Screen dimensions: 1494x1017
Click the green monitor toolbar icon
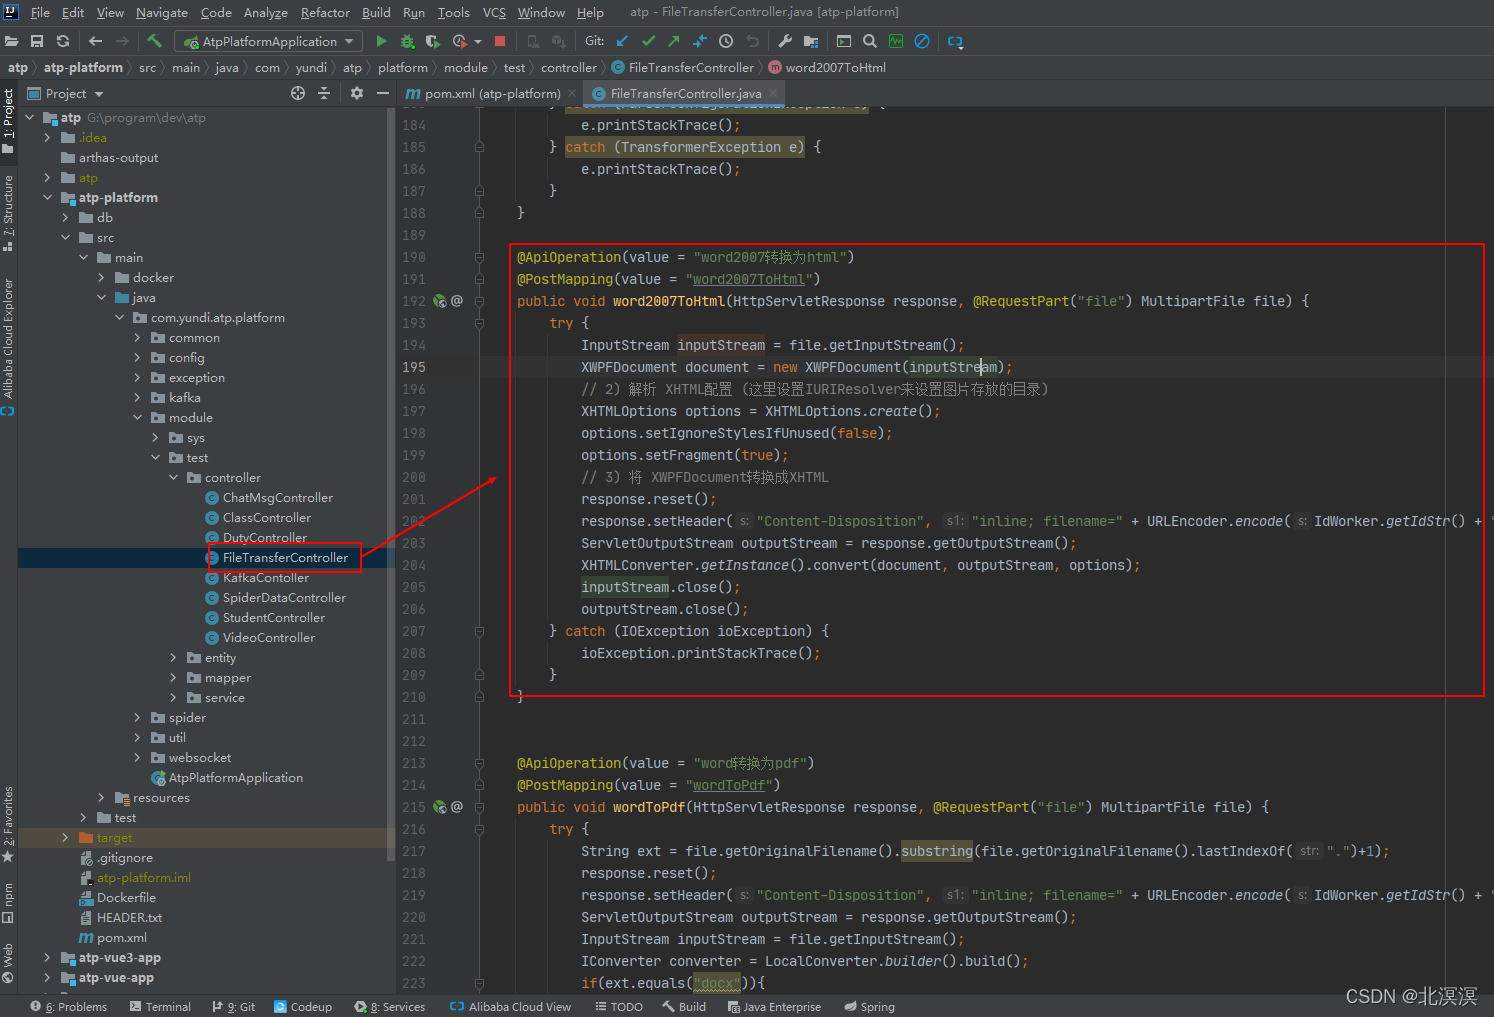896,41
